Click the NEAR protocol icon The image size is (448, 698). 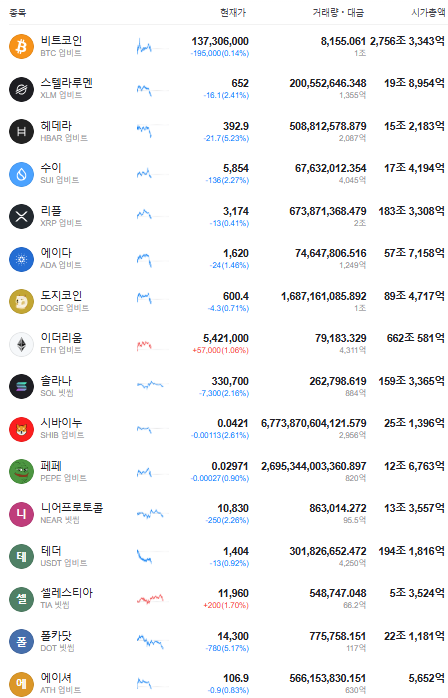21,514
